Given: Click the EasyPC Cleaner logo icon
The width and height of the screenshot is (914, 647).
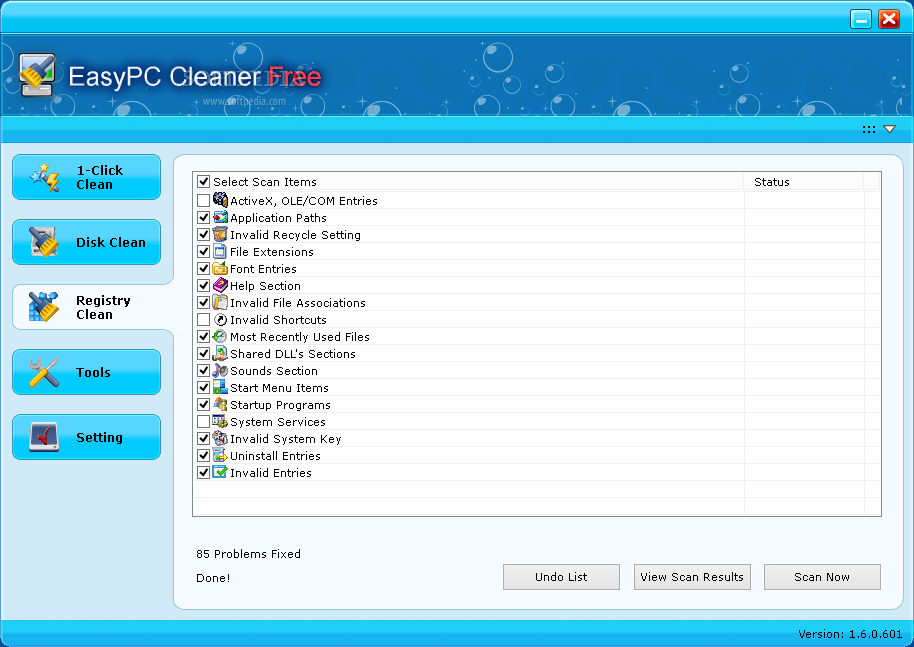Looking at the screenshot, I should 37,75.
